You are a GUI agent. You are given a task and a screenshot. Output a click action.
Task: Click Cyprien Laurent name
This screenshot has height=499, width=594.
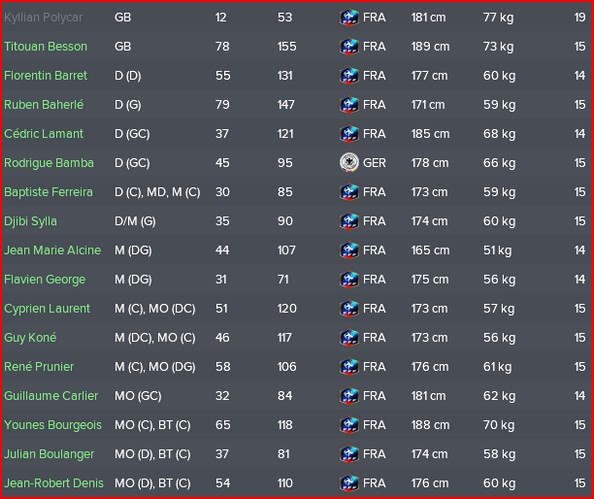coord(47,309)
